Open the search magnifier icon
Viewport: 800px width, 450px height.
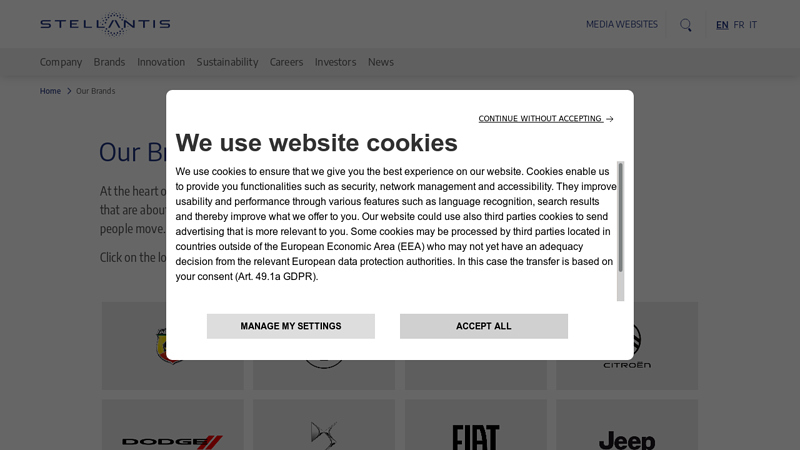[686, 25]
